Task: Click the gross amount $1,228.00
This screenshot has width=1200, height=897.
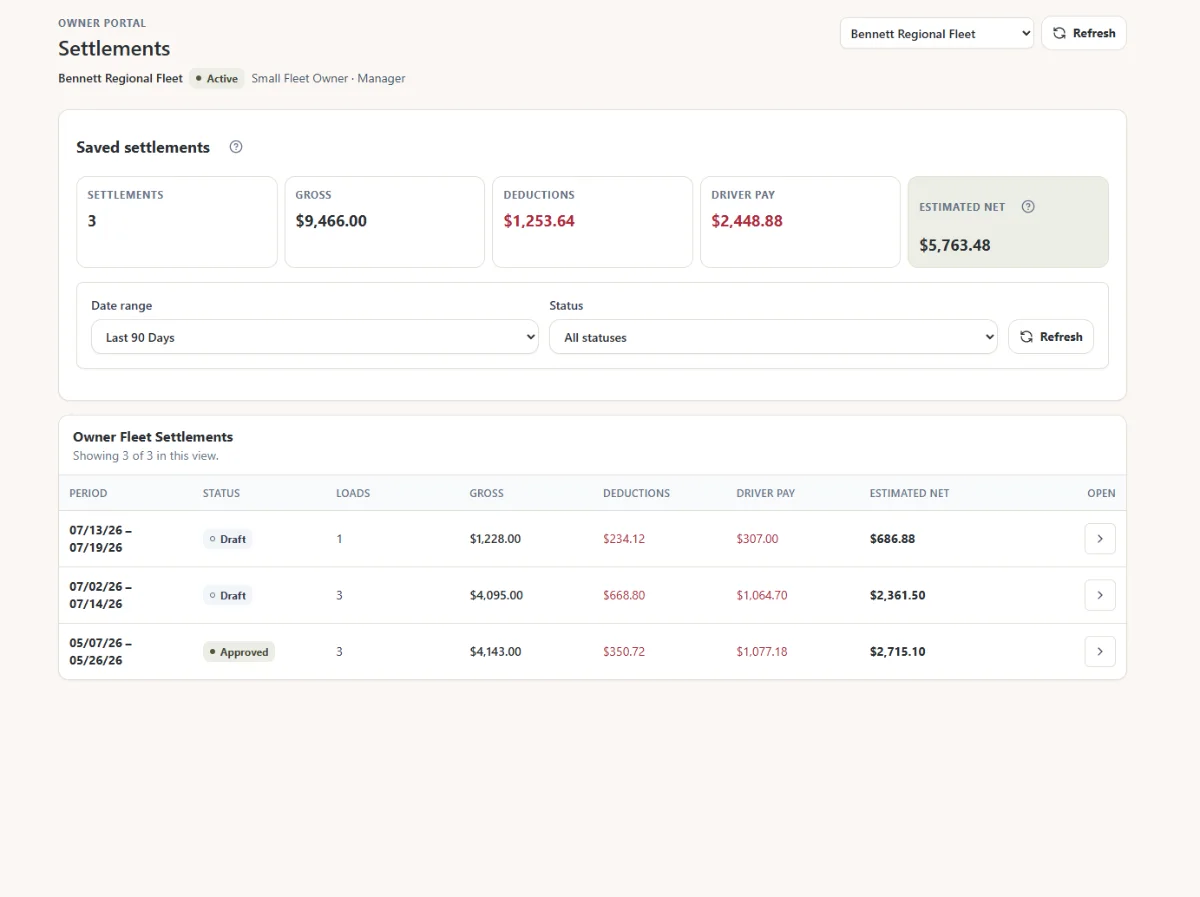Action: click(495, 539)
